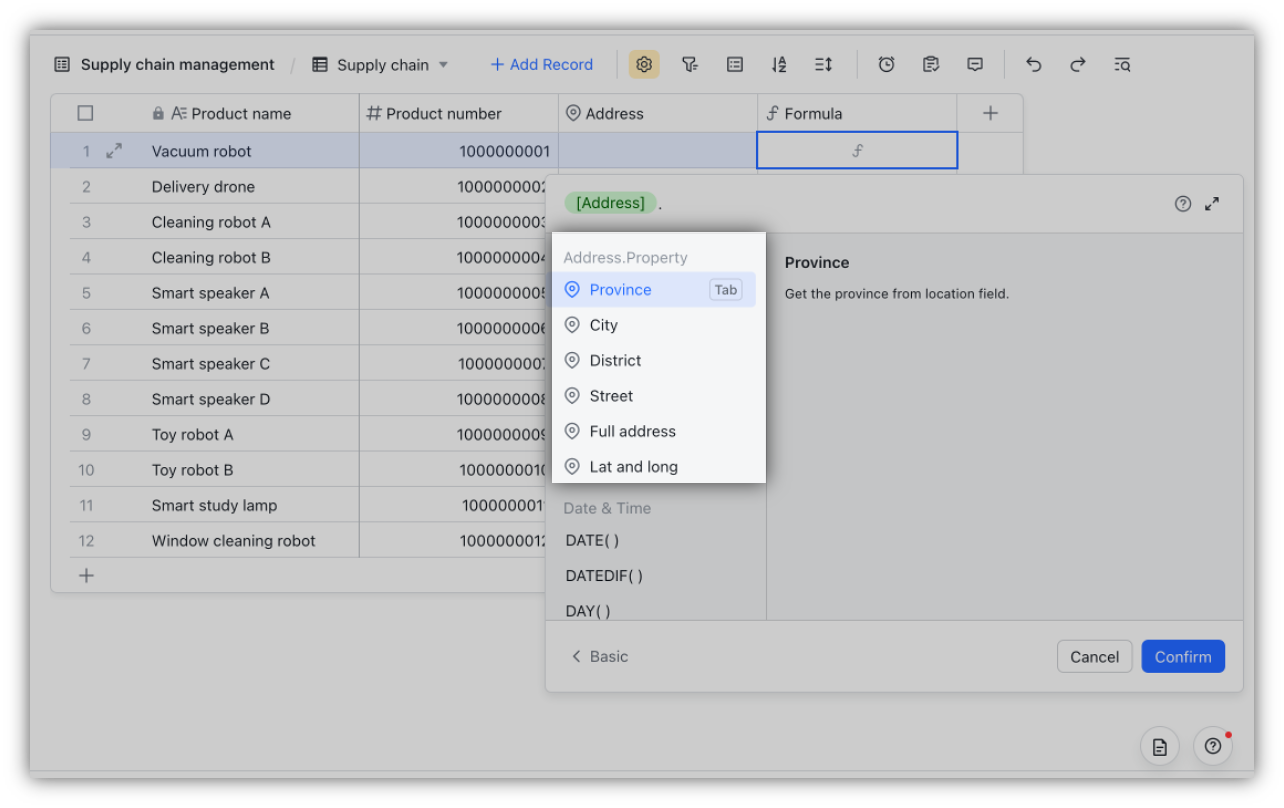Click the field settings gear icon
1284x808 pixels.
[x=644, y=64]
